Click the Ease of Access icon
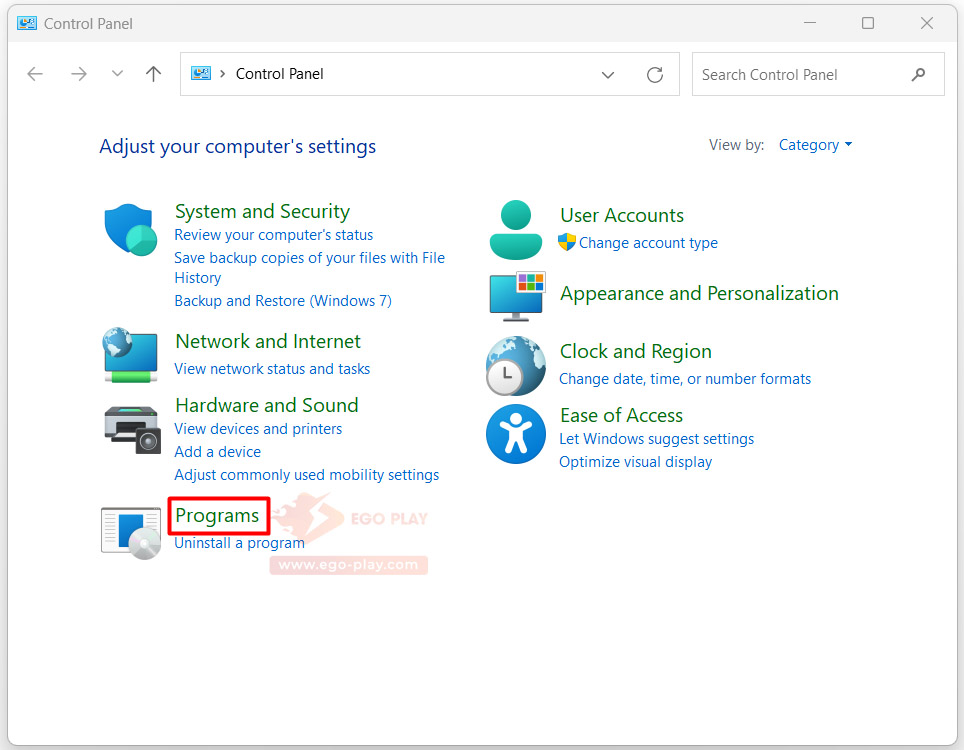The width and height of the screenshot is (964, 750). click(516, 434)
